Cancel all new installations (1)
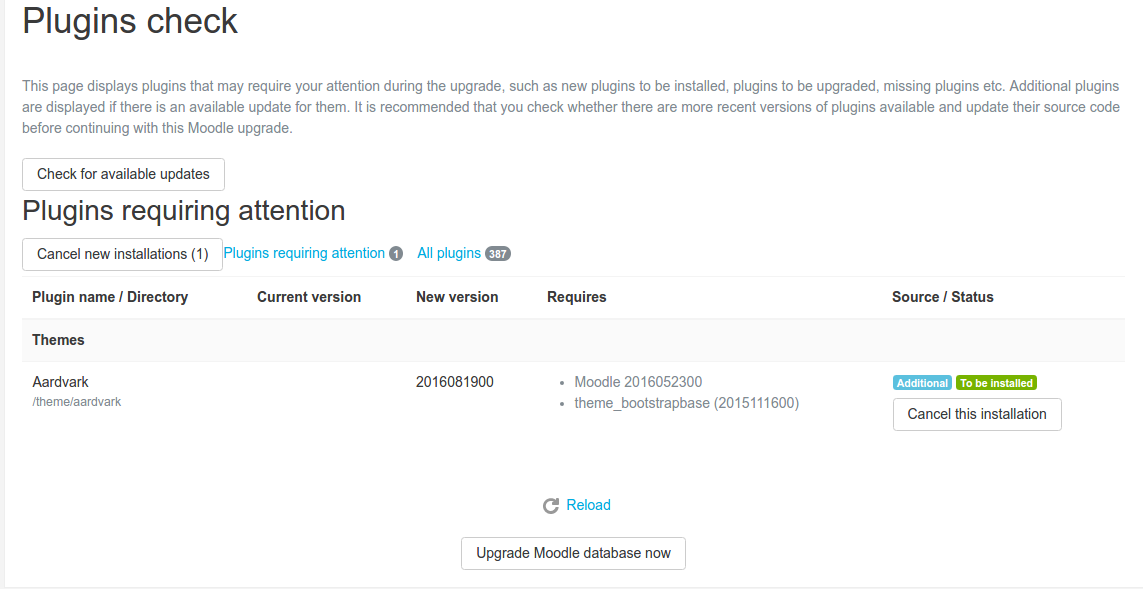Viewport: 1143px width, 589px height. [x=122, y=254]
